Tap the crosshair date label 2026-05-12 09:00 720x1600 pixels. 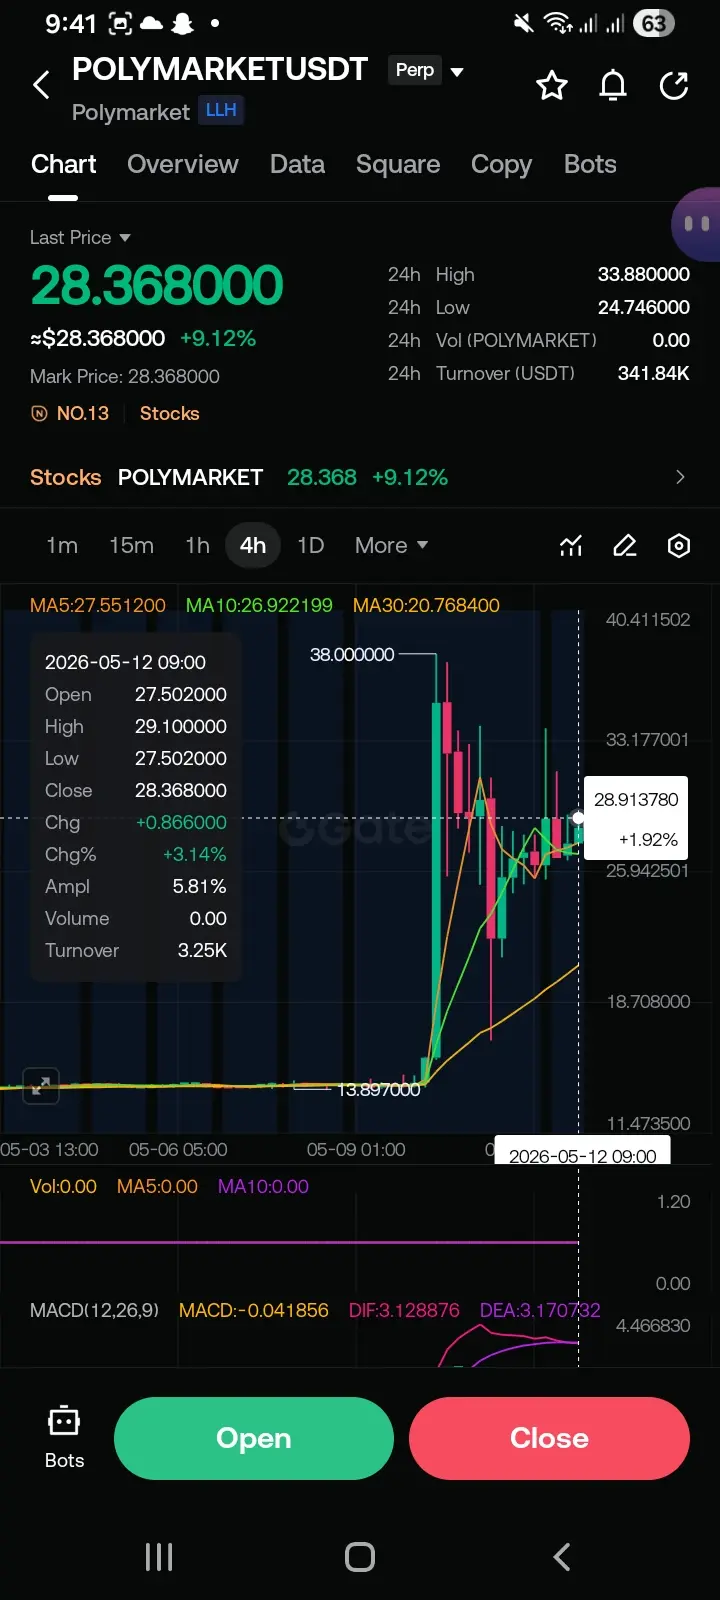(x=582, y=1156)
